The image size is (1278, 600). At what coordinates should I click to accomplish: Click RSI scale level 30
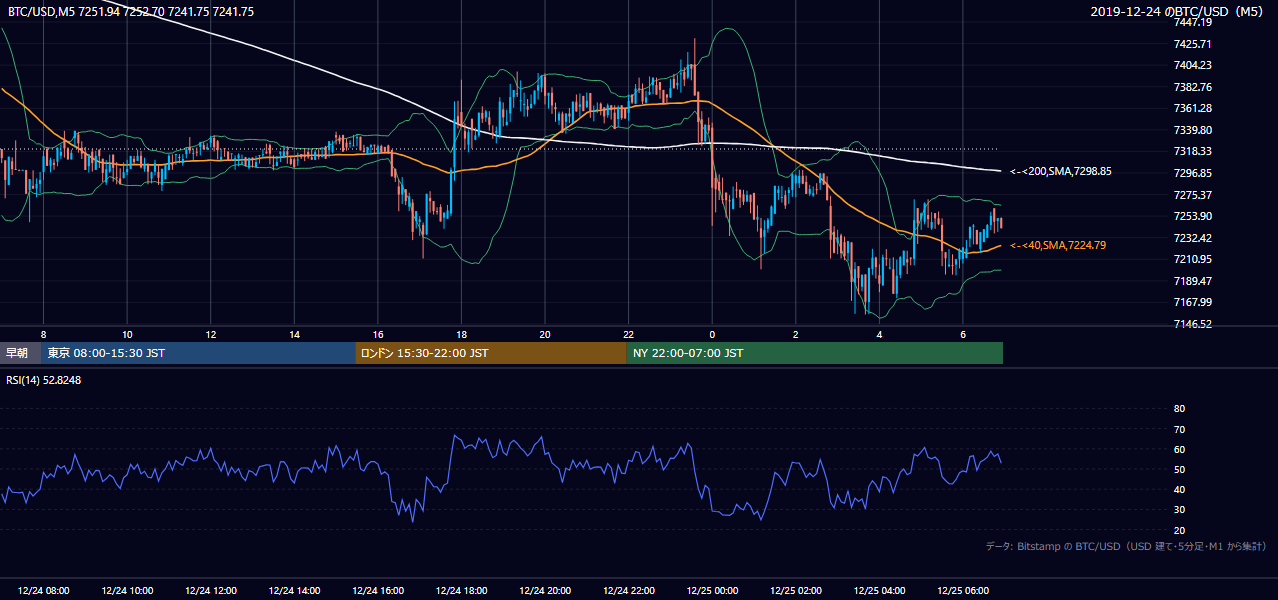click(x=1179, y=510)
